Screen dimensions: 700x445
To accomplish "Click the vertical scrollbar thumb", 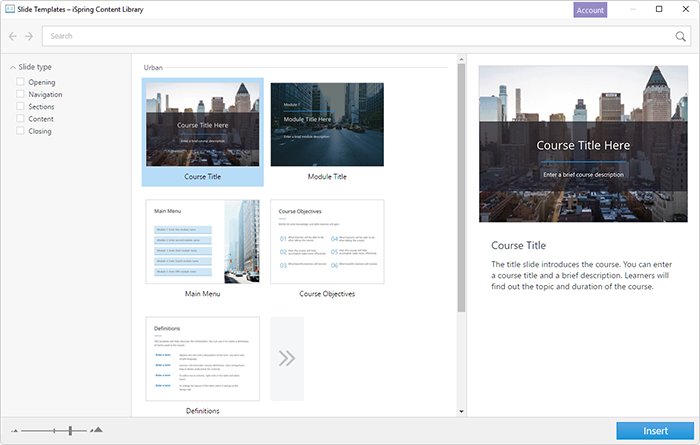I will click(461, 187).
